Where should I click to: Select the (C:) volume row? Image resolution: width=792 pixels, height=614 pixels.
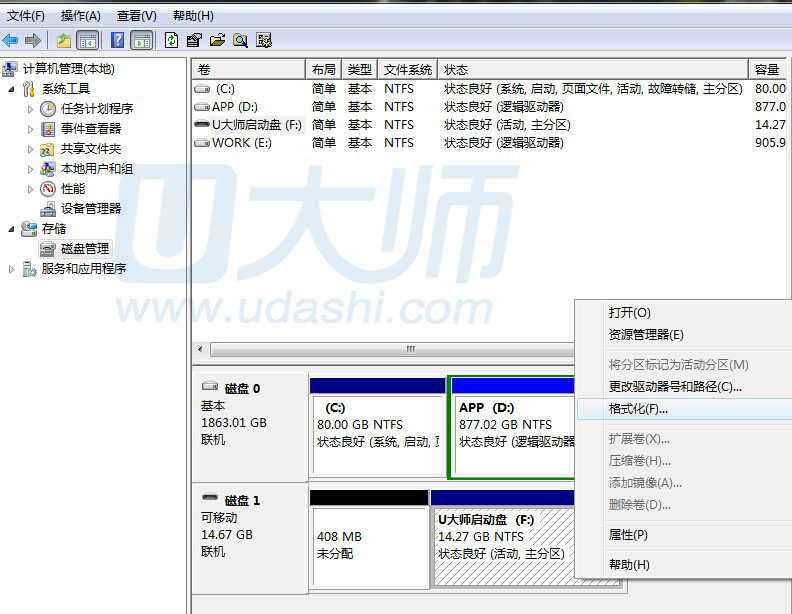(x=489, y=89)
